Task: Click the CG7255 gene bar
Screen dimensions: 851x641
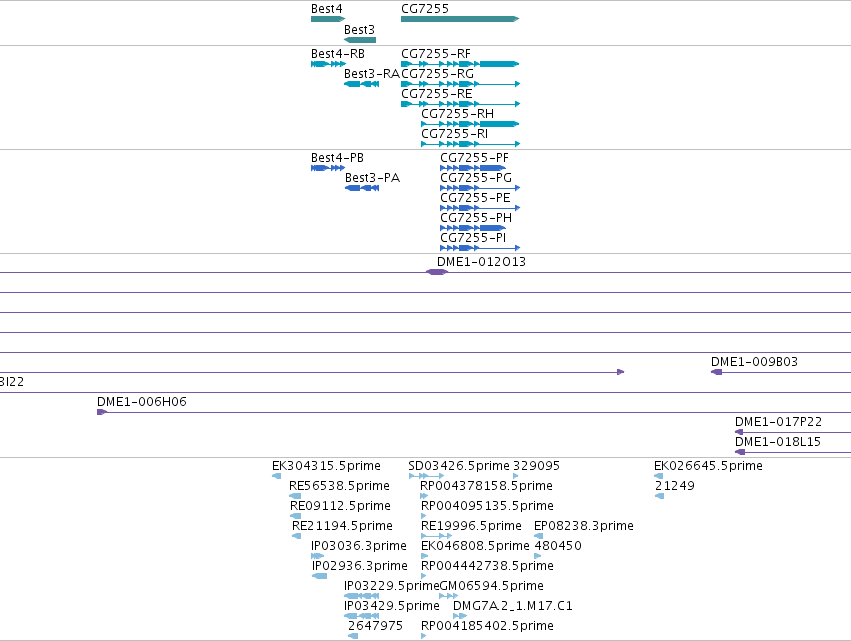Action: coord(460,19)
